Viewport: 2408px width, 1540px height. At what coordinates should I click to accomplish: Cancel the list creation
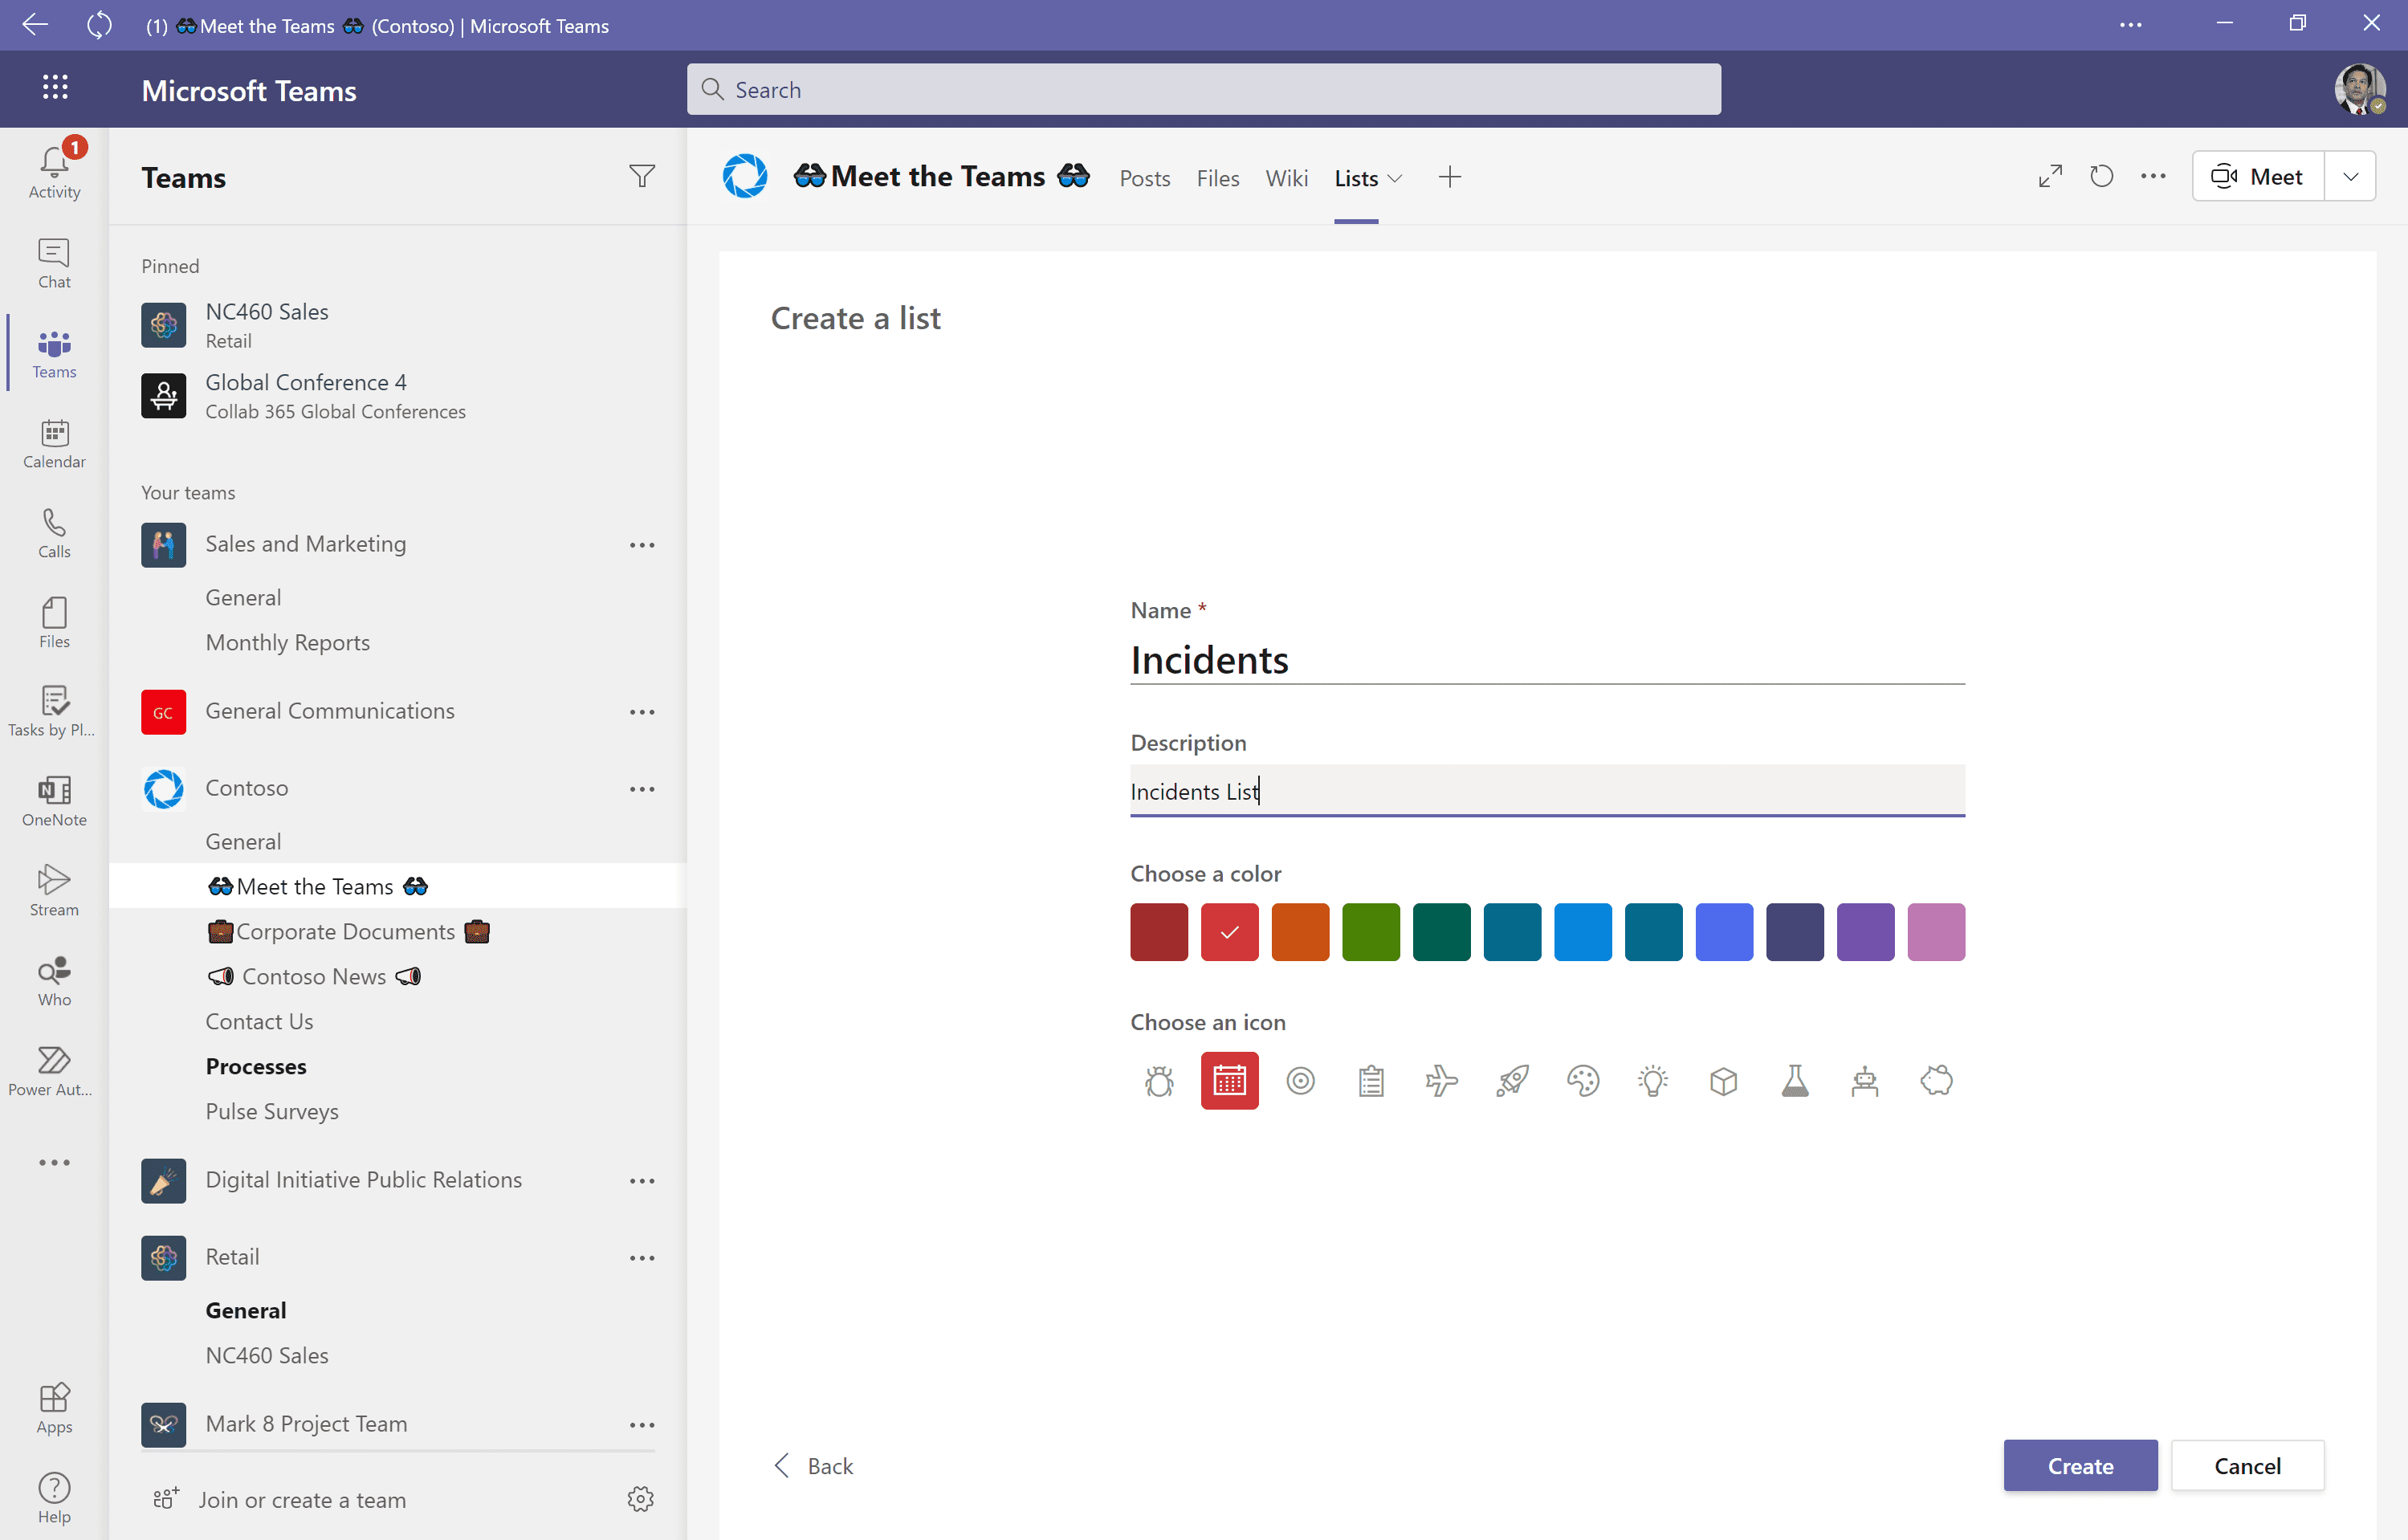tap(2247, 1466)
